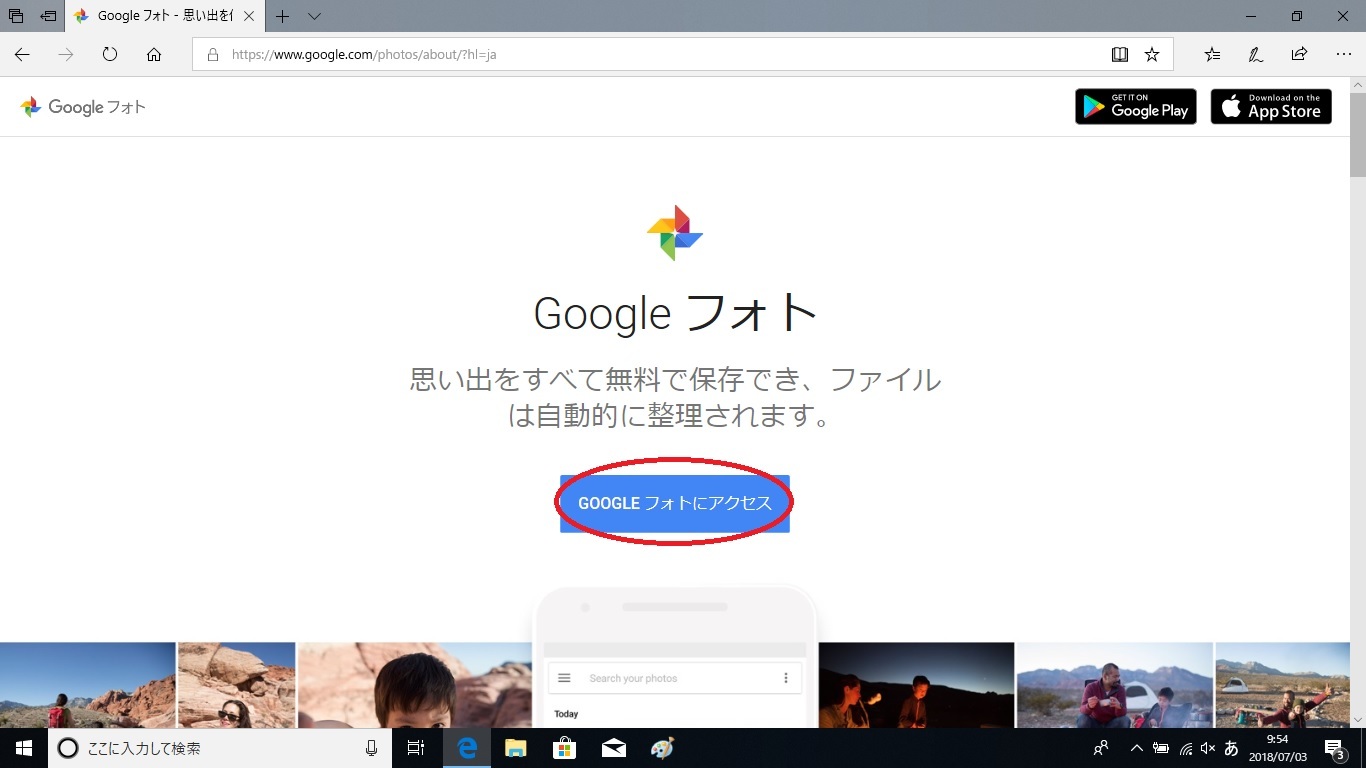Open the Windows Start menu
This screenshot has height=768, width=1366.
tap(24, 748)
